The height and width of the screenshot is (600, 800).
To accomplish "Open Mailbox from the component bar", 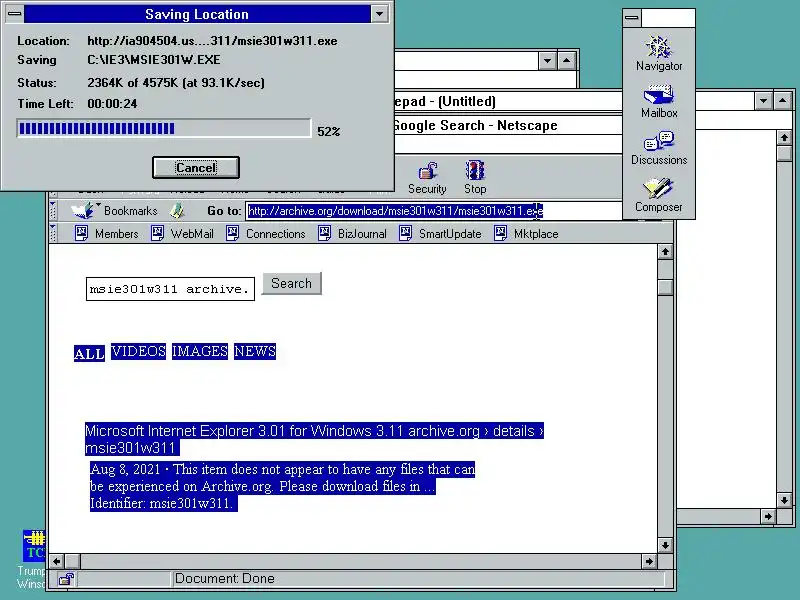I will tap(659, 101).
